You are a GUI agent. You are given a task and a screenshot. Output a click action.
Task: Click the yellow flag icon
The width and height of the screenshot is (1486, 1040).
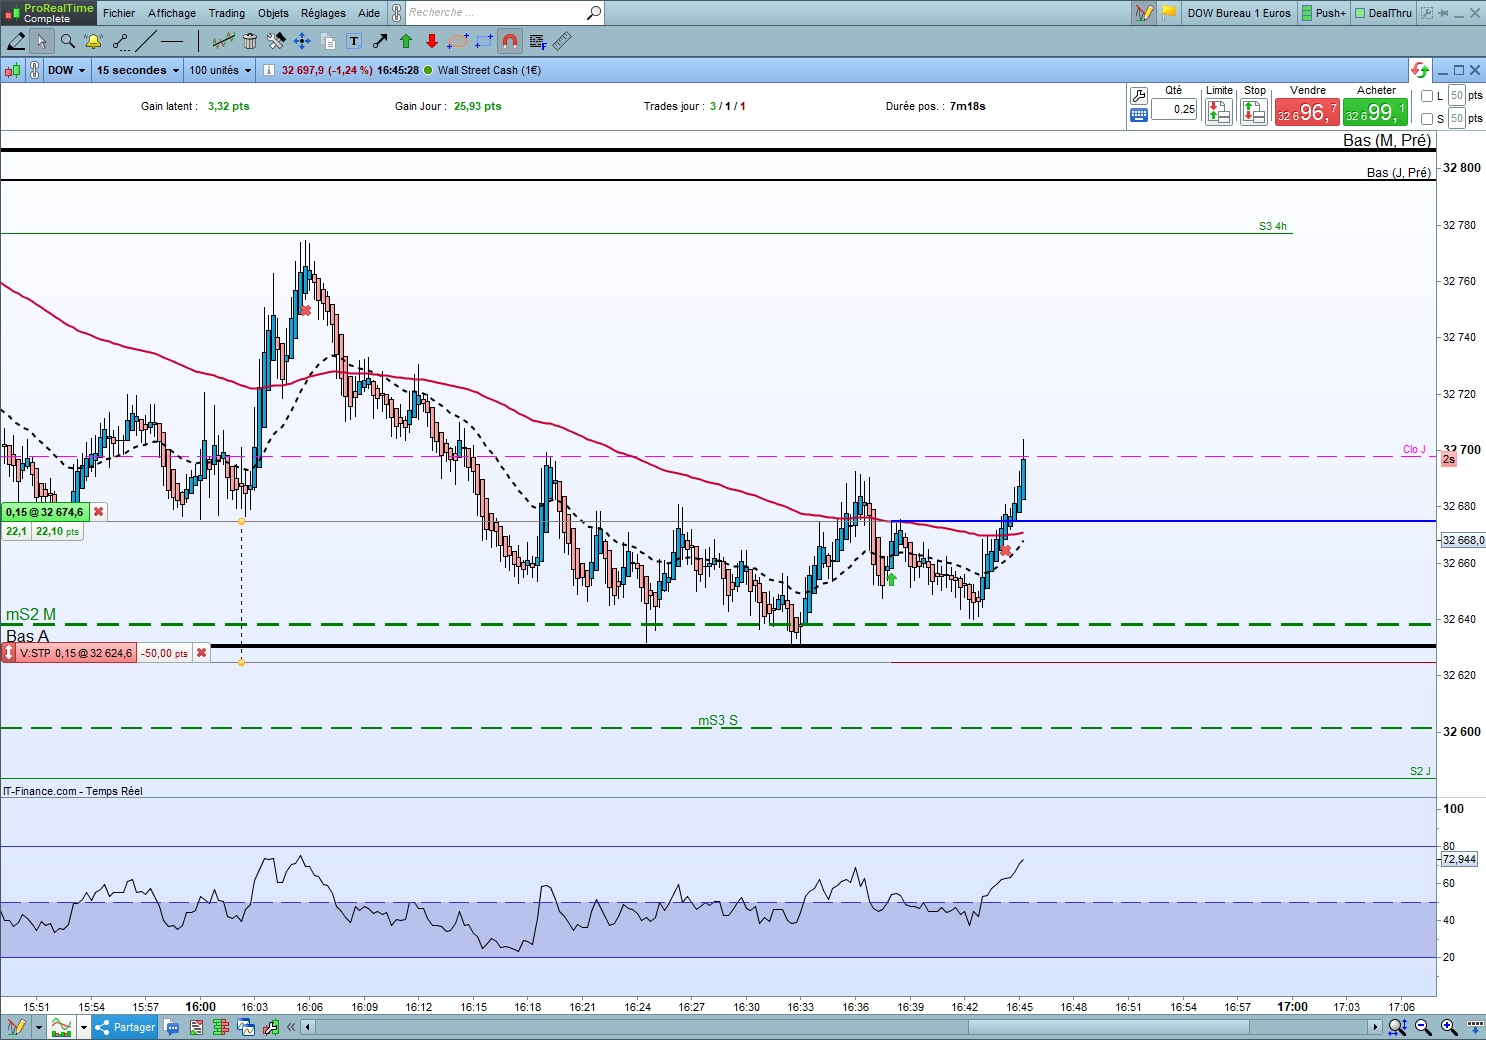point(1168,13)
